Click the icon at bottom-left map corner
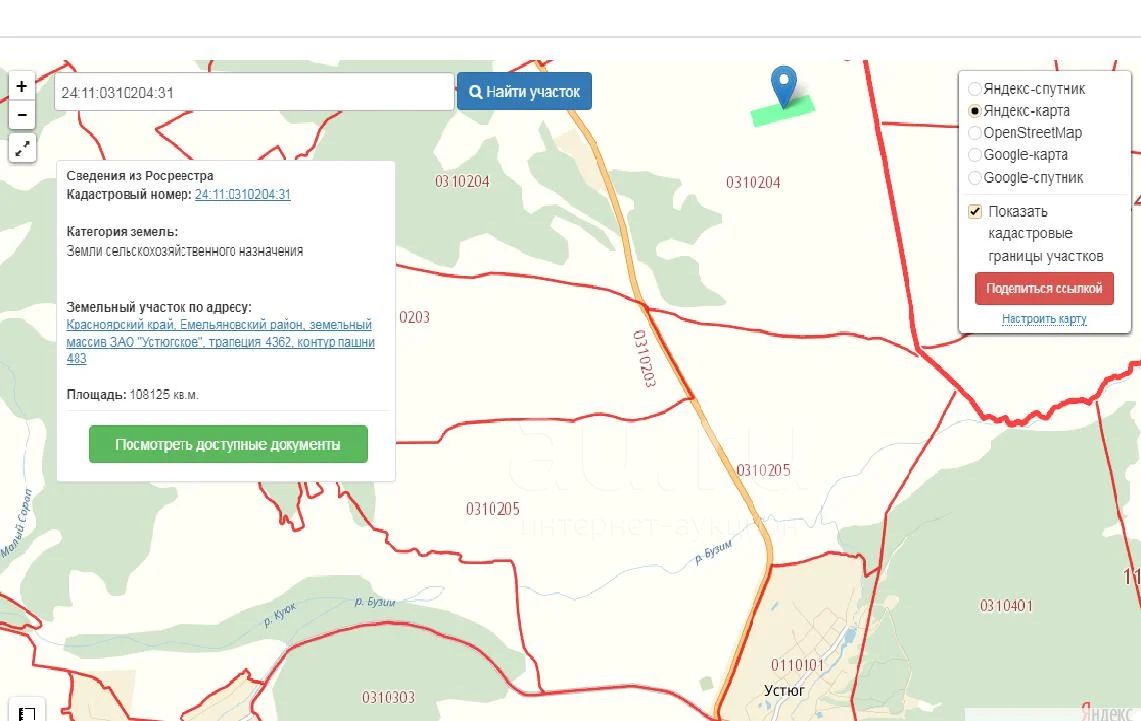Viewport: 1141px width, 721px height. 26,712
